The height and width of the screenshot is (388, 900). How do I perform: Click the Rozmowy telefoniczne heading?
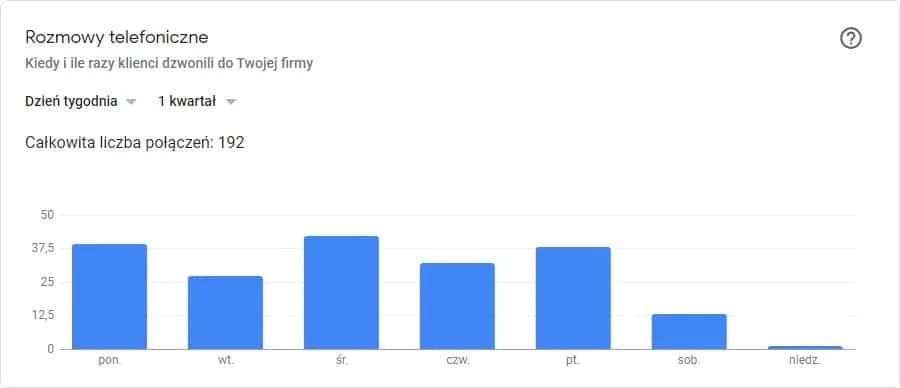pyautogui.click(x=117, y=37)
